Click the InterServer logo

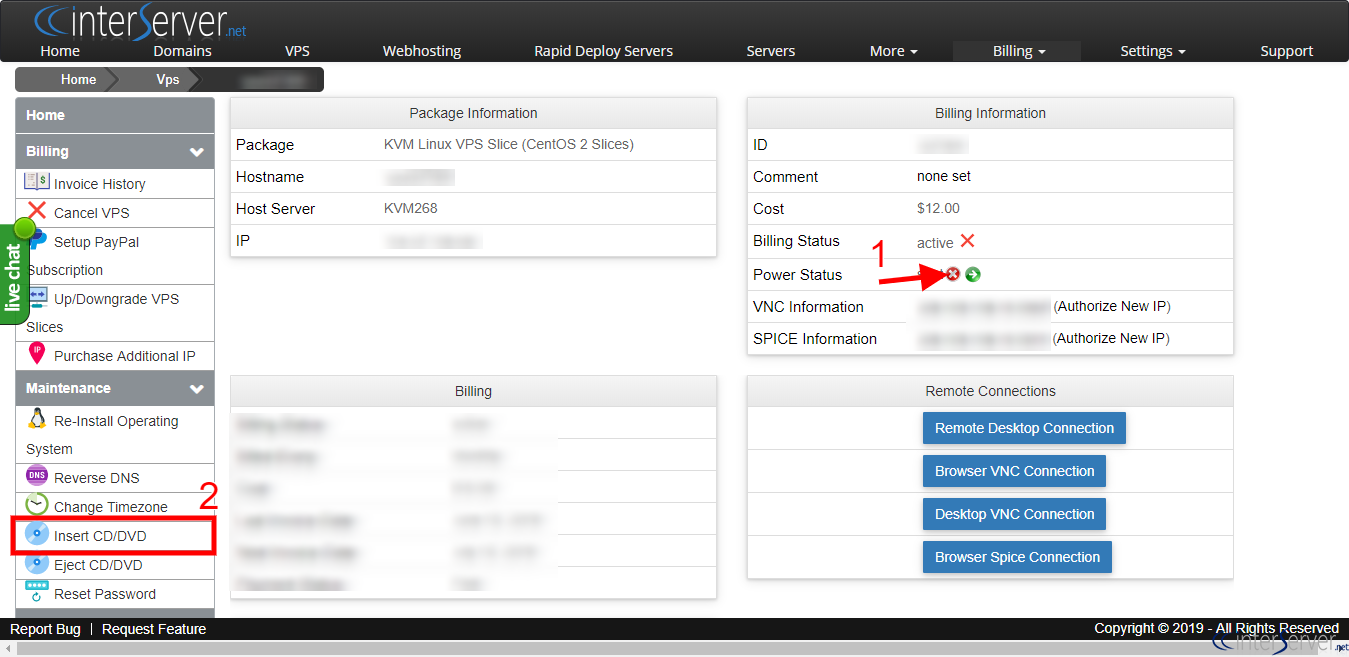point(140,22)
